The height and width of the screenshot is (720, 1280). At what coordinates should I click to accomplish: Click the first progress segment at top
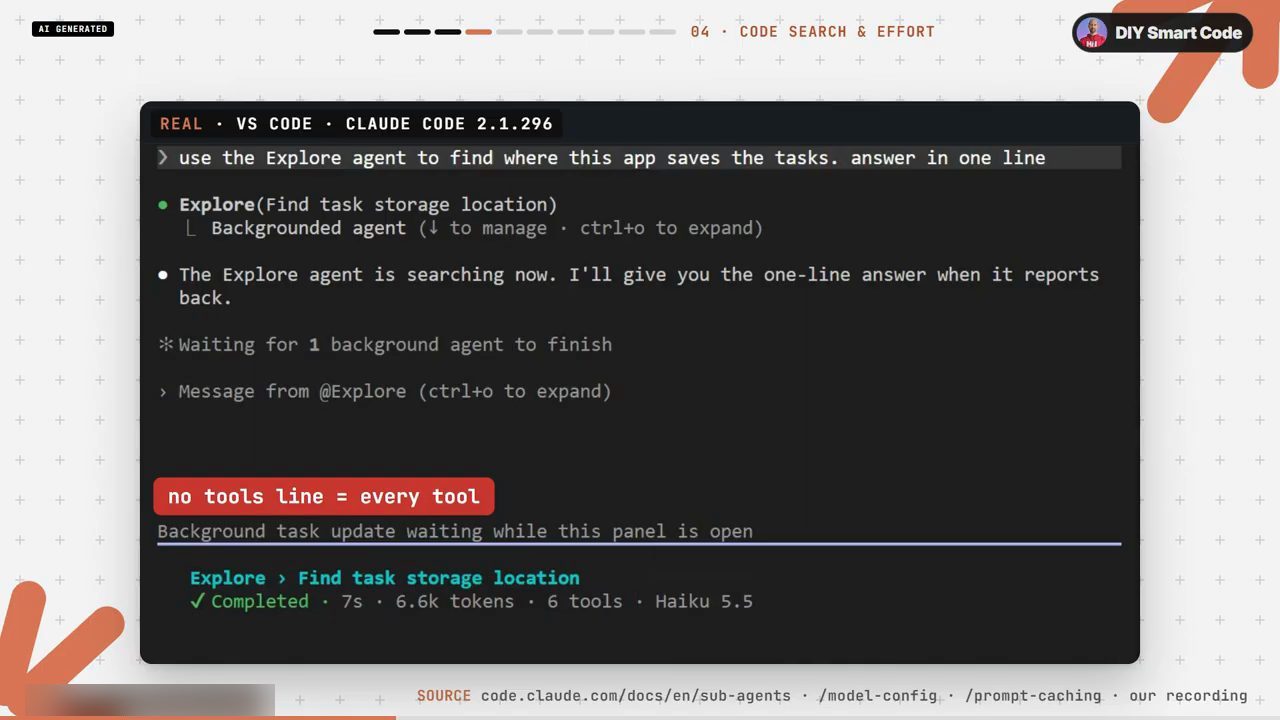(386, 32)
